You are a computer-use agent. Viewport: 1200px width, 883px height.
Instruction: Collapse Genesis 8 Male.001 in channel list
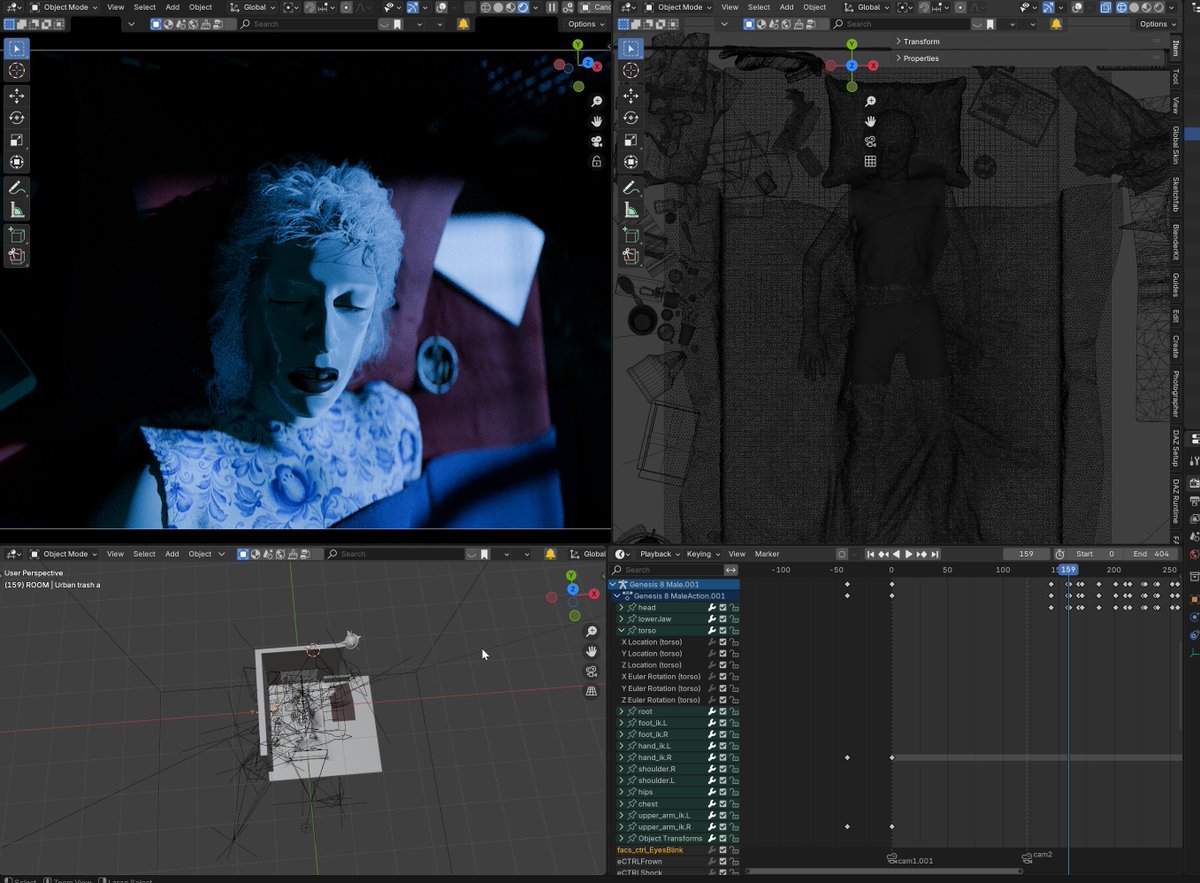tap(613, 584)
